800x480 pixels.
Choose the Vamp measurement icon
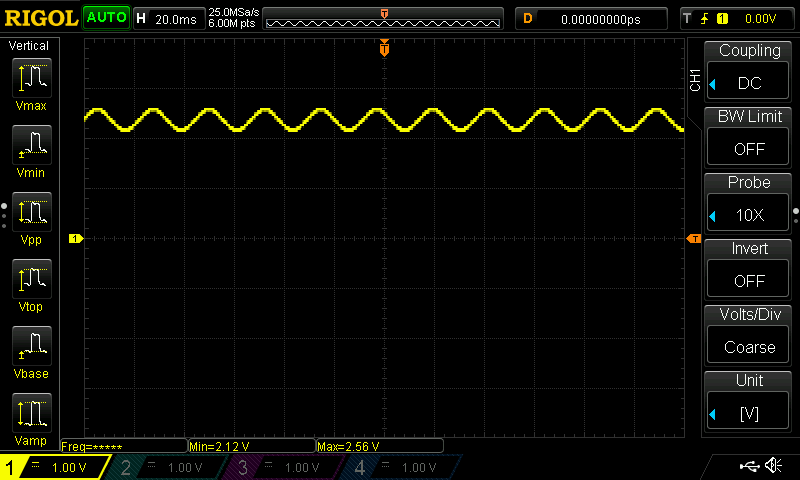[32, 413]
